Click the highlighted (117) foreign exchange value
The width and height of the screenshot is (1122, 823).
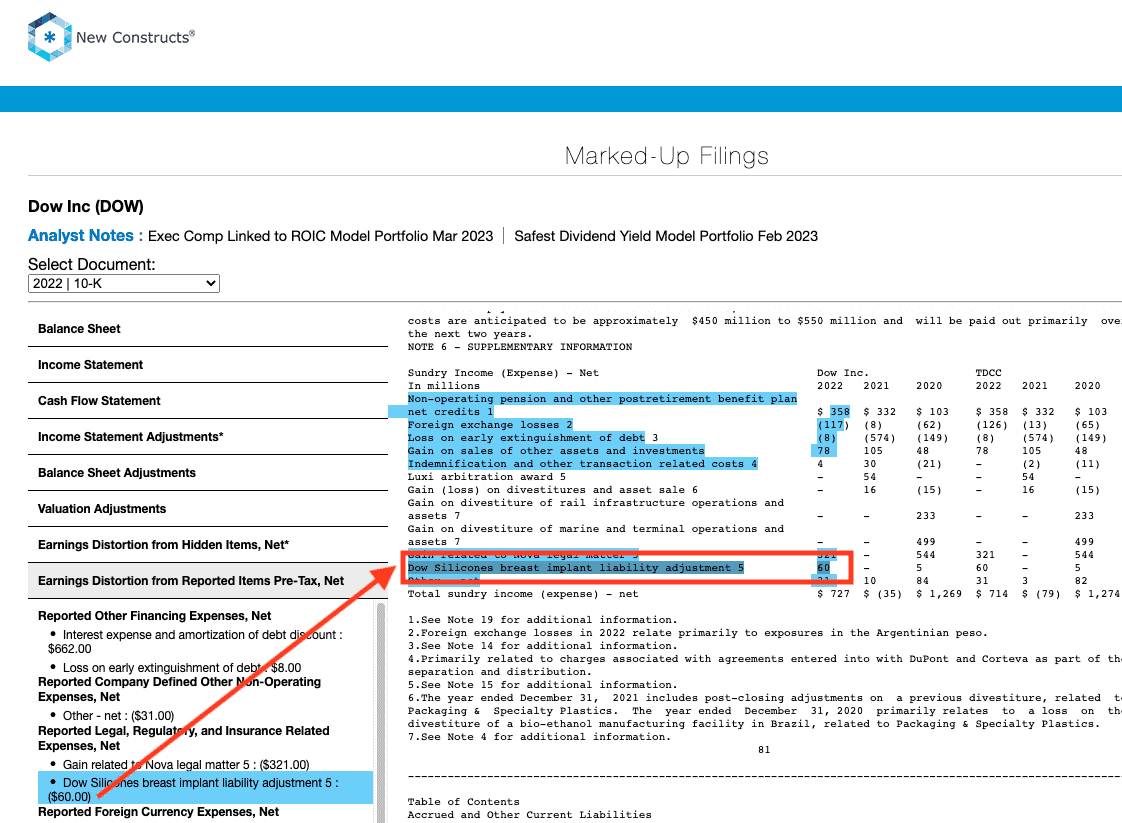tap(833, 425)
